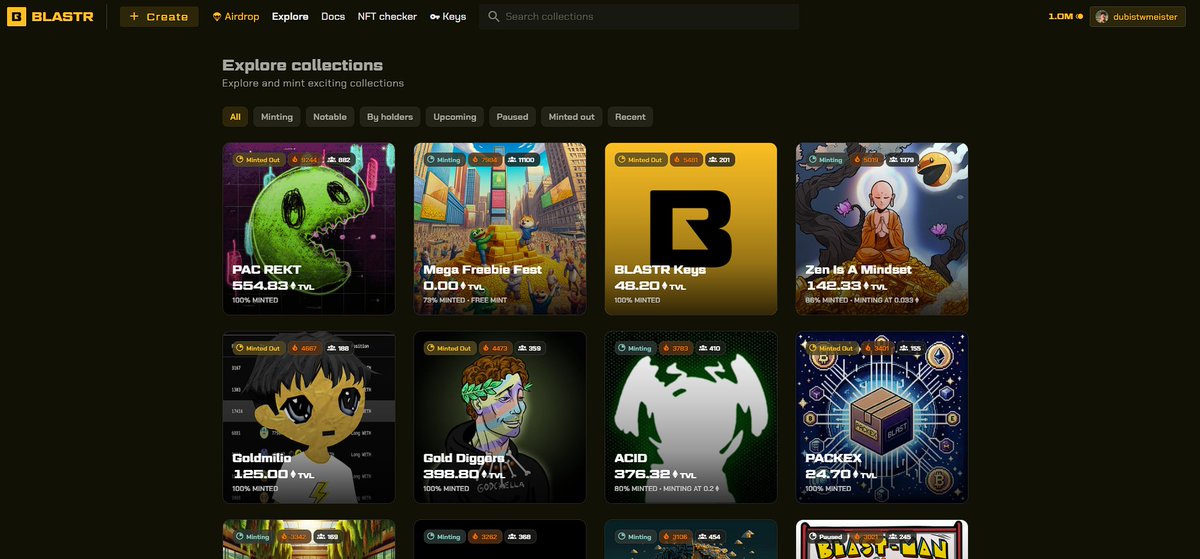The width and height of the screenshot is (1200, 559).
Task: Click the 3783 flame badge on ACID
Action: click(x=676, y=348)
